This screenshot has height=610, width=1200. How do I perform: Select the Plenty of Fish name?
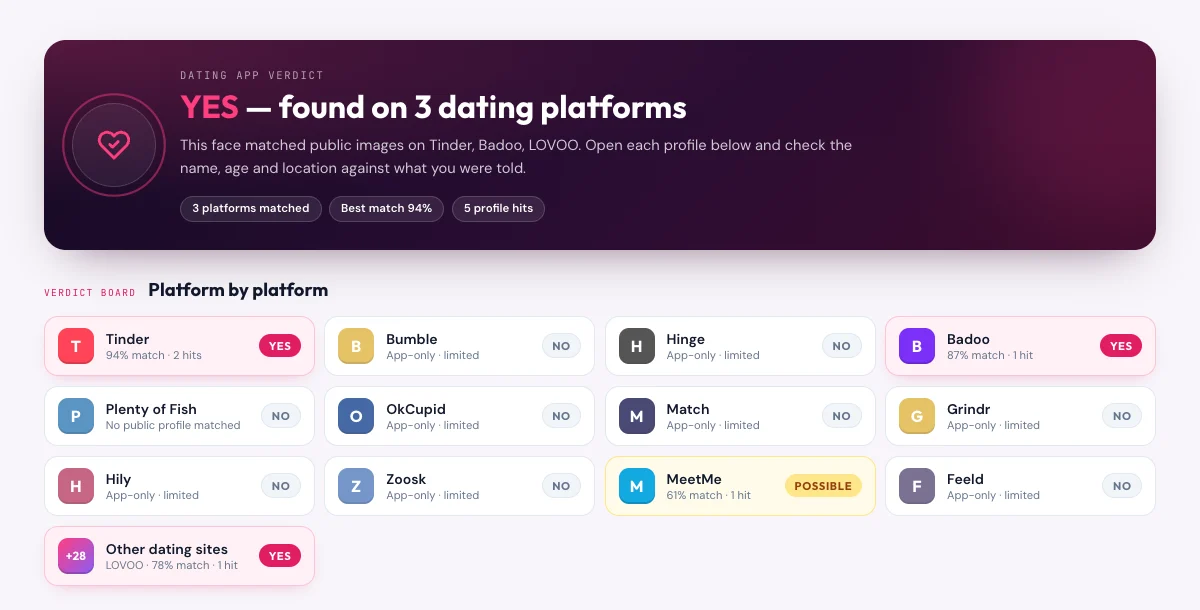pyautogui.click(x=151, y=409)
